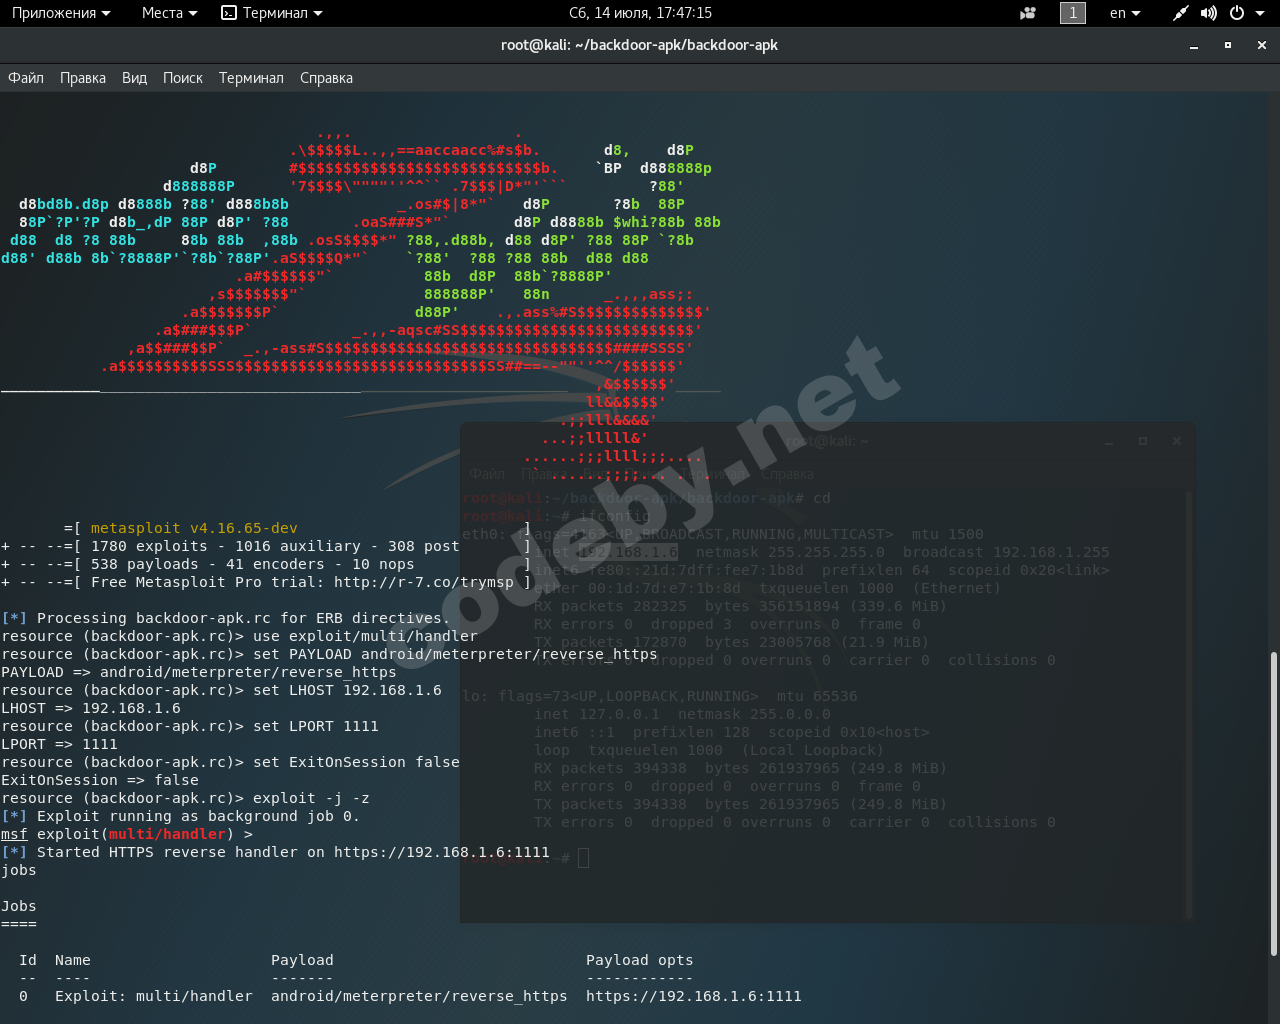Click the http://r-7.co/trymsp URL
Screen dimensions: 1280x1024
[424, 582]
